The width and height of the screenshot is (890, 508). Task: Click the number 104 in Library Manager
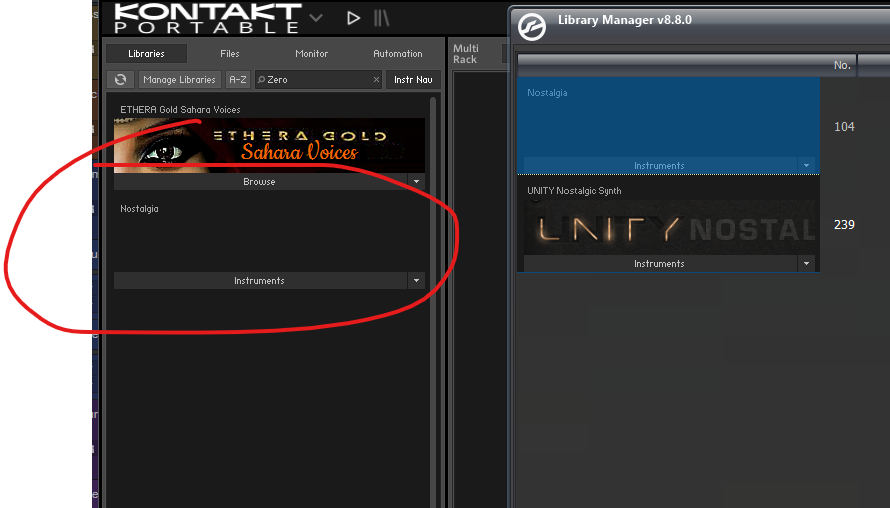pyautogui.click(x=844, y=127)
